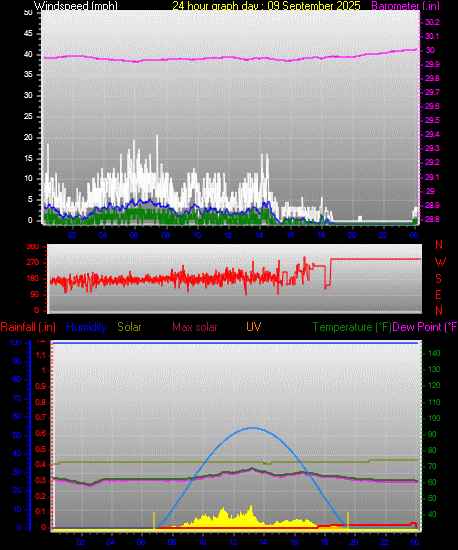Click the 140 temperature axis value
The height and width of the screenshot is (550, 458).
(434, 353)
